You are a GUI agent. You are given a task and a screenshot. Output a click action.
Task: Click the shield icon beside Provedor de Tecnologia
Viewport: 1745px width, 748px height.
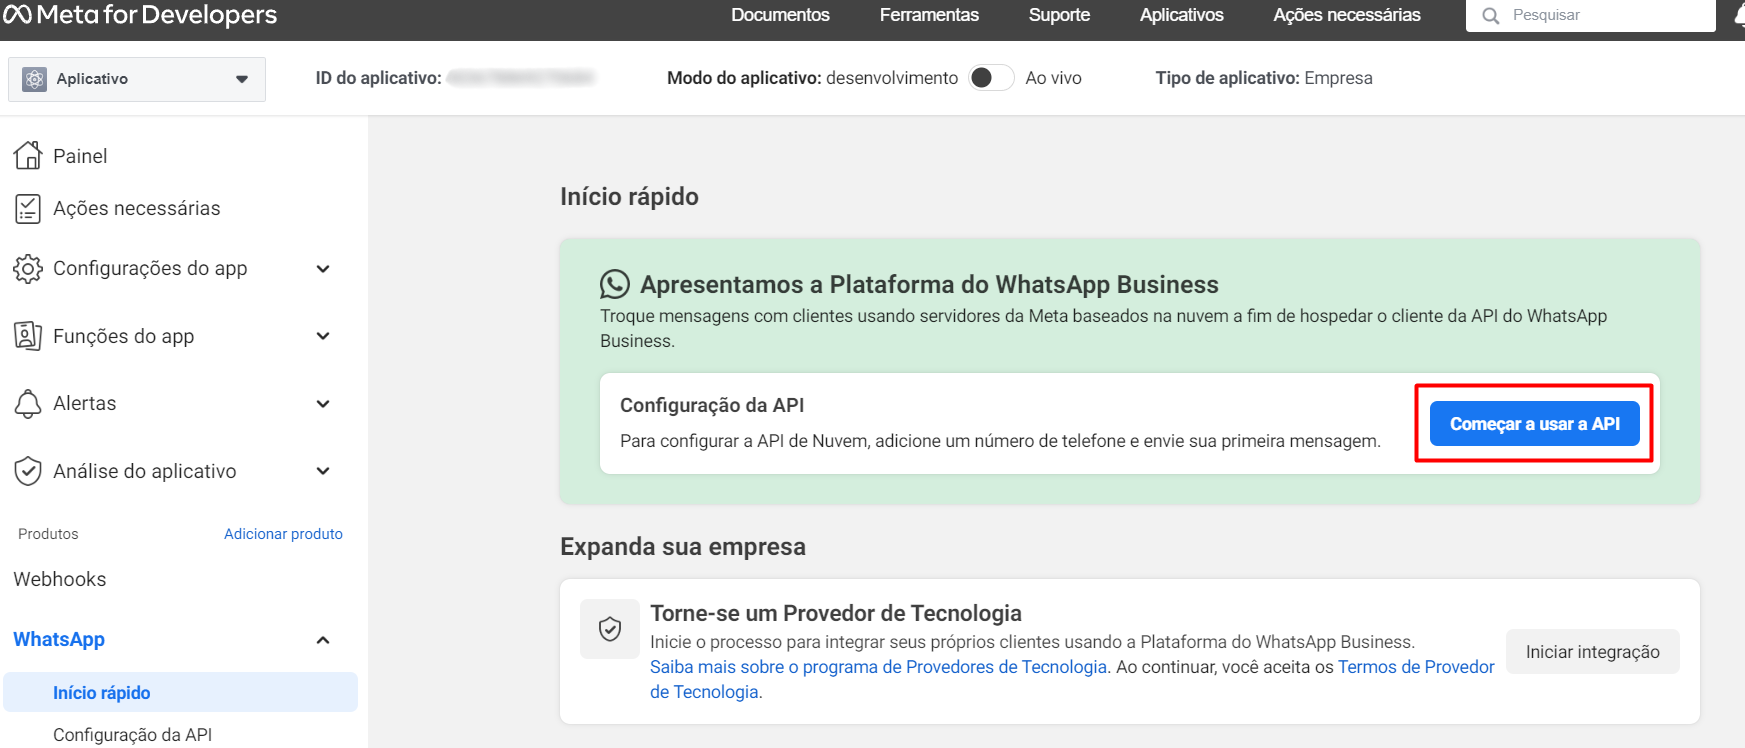click(610, 629)
